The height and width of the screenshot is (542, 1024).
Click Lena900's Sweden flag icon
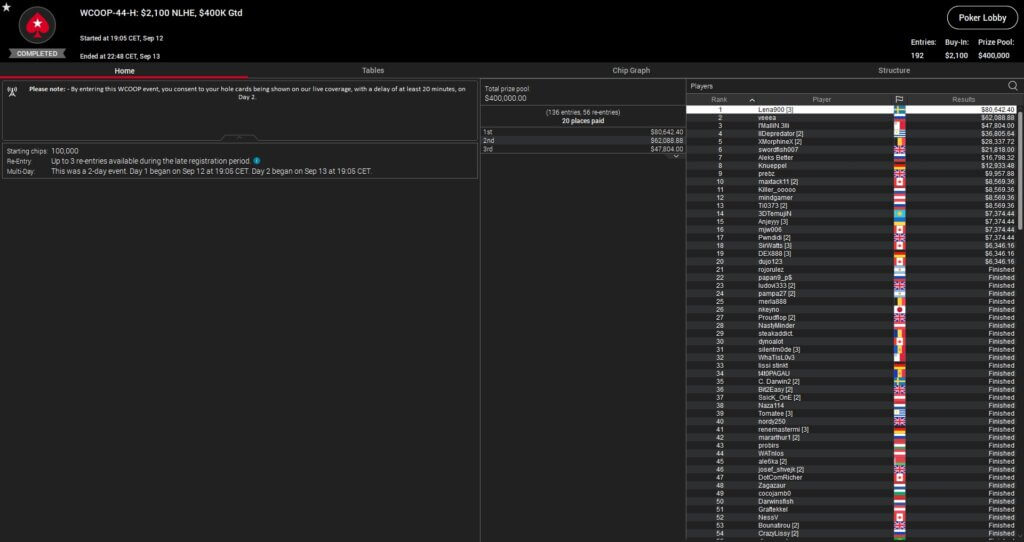point(899,110)
